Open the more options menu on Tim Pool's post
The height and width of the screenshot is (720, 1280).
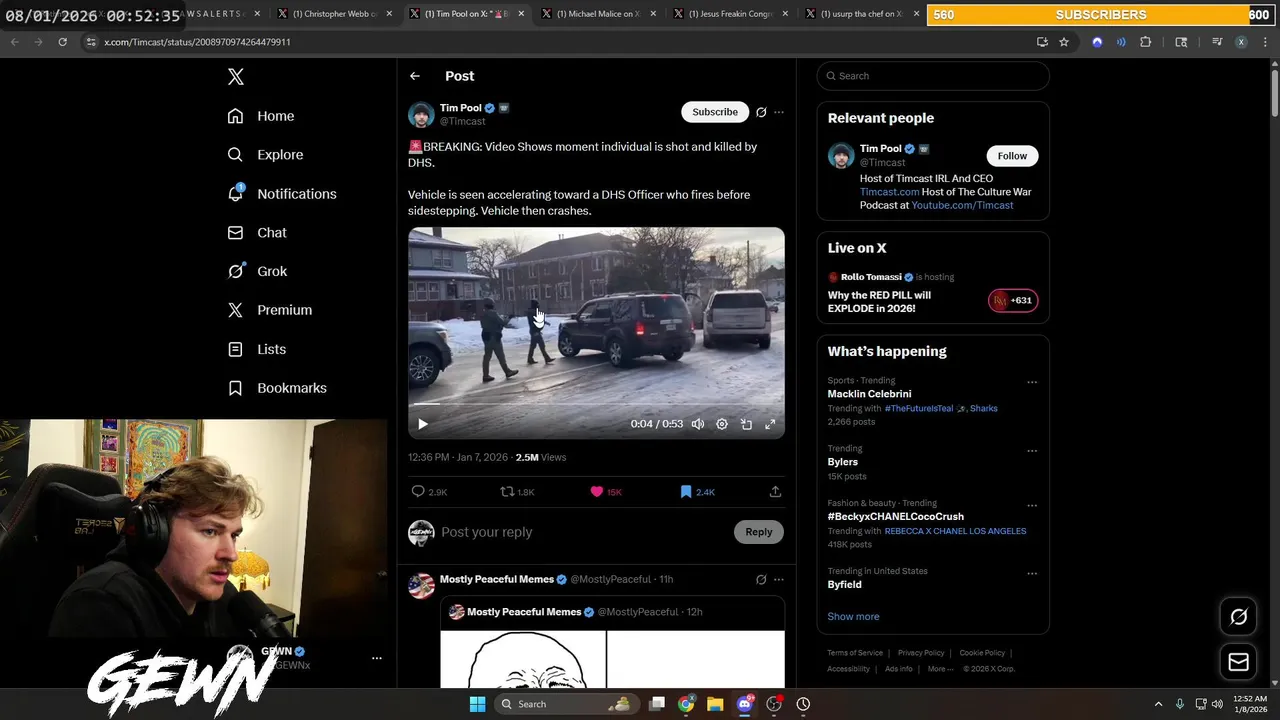[779, 112]
